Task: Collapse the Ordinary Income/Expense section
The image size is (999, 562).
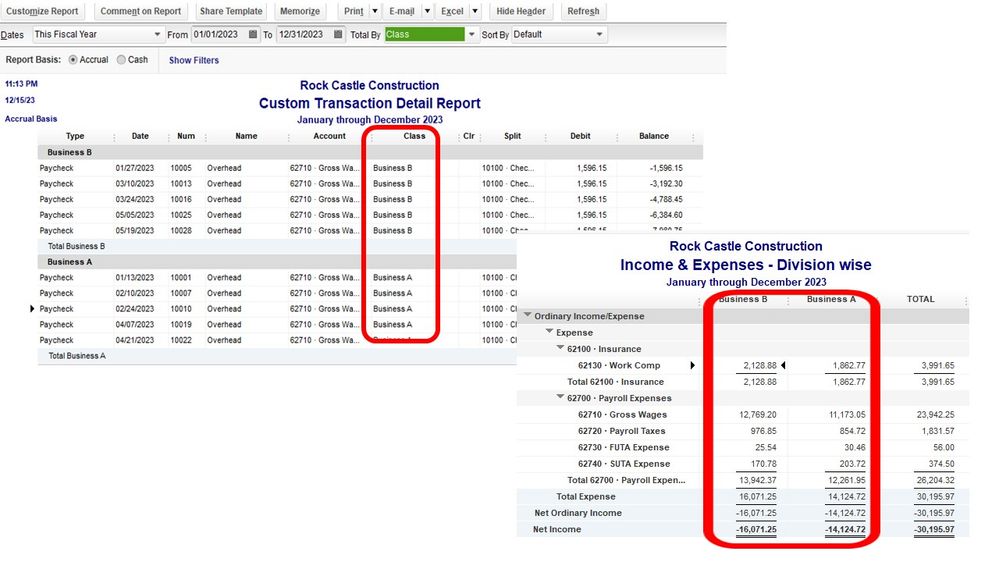Action: point(528,315)
